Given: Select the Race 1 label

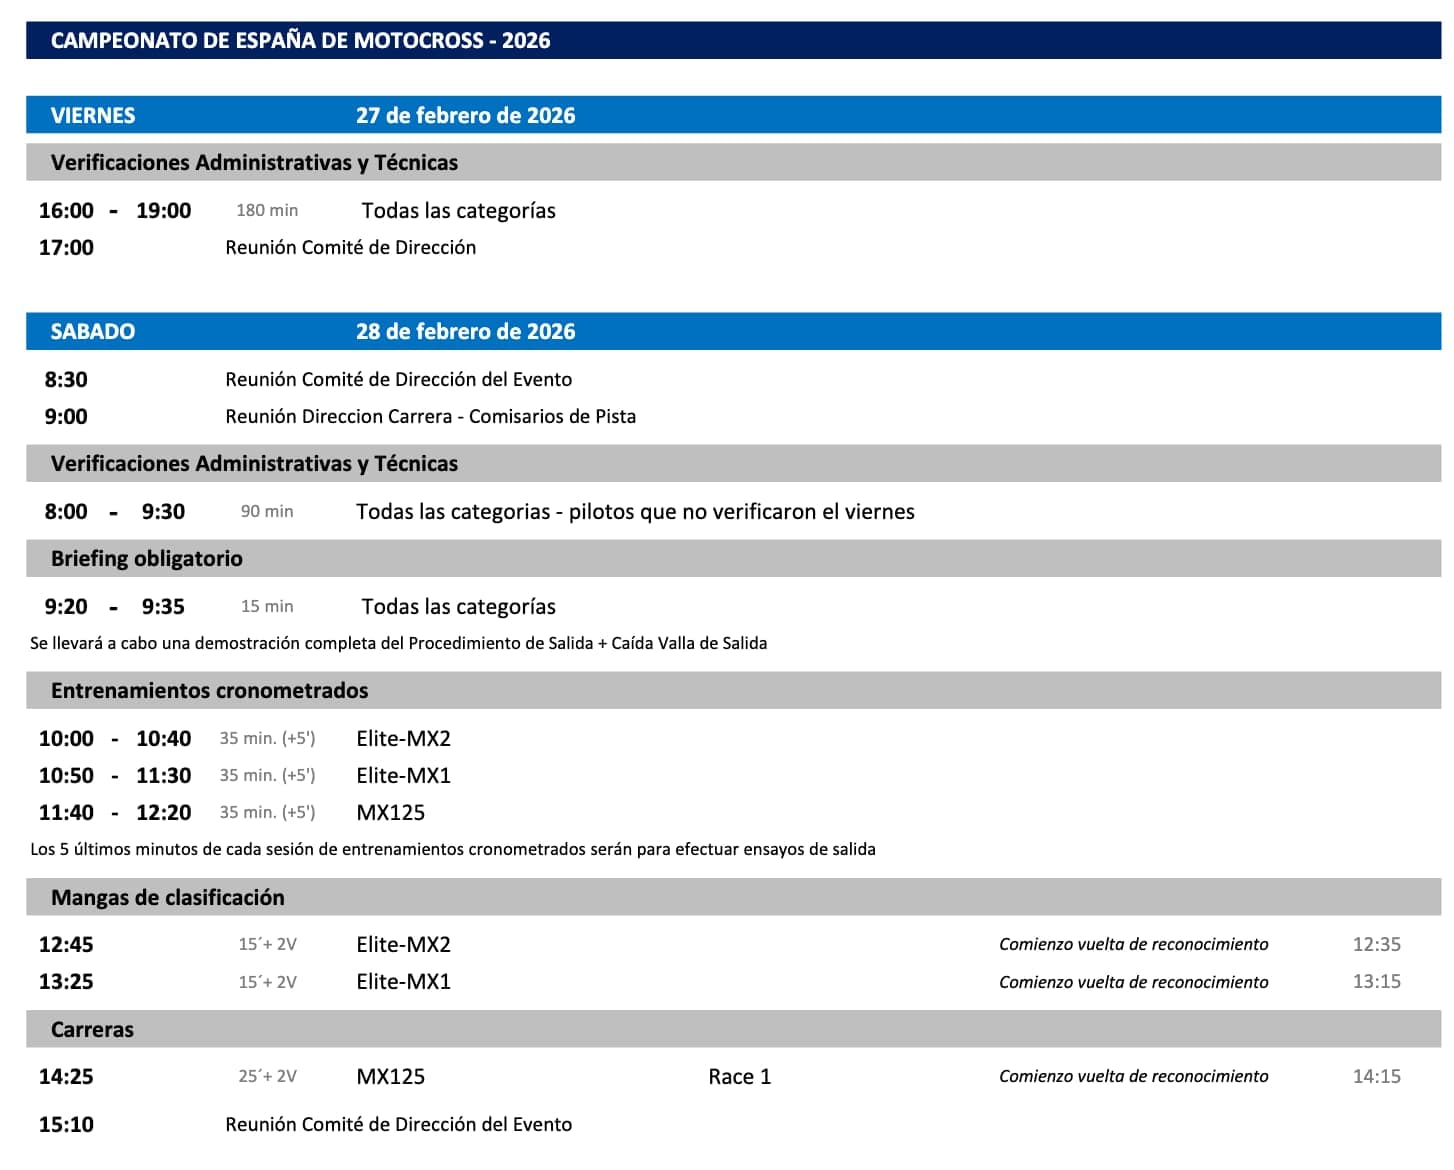Looking at the screenshot, I should pos(739,1077).
